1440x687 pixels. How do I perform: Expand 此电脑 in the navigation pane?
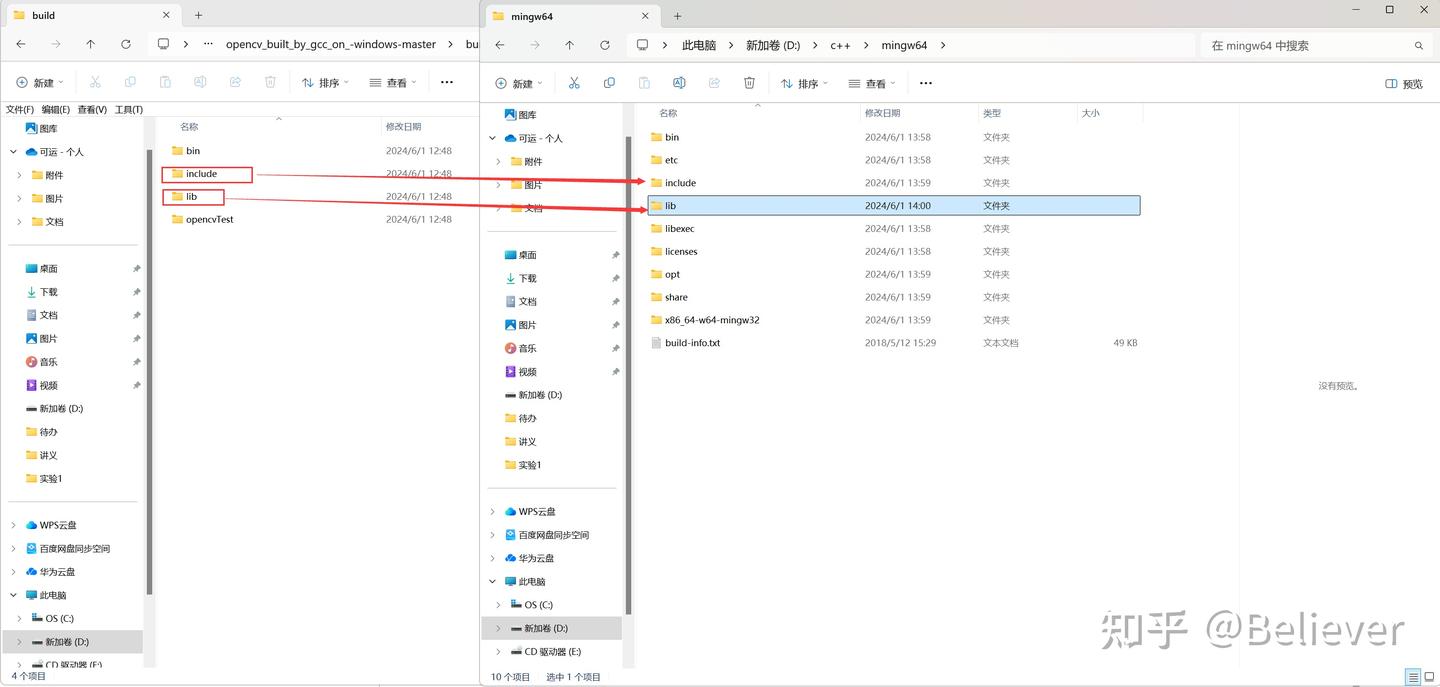click(491, 581)
